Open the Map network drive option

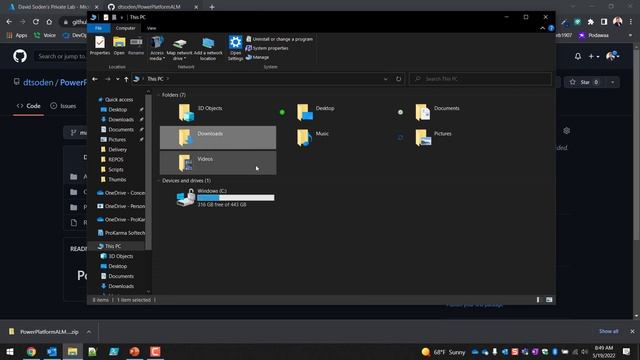tap(179, 48)
